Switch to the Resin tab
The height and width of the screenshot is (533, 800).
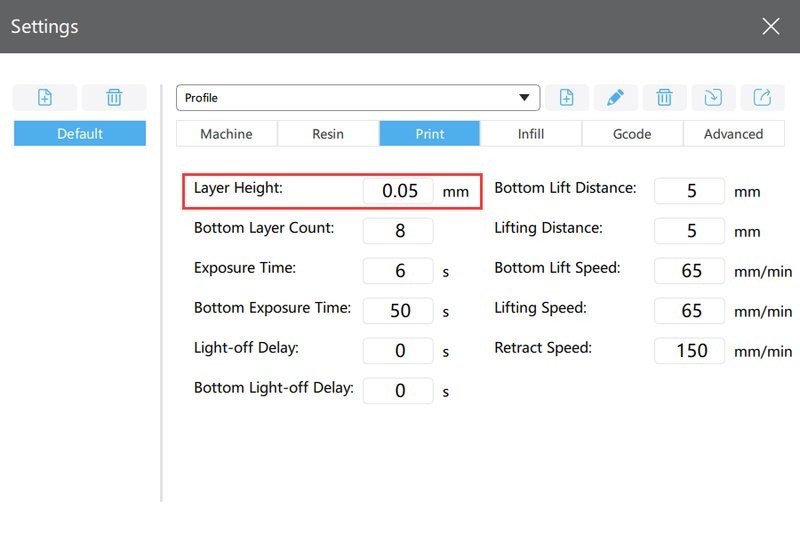(x=328, y=134)
